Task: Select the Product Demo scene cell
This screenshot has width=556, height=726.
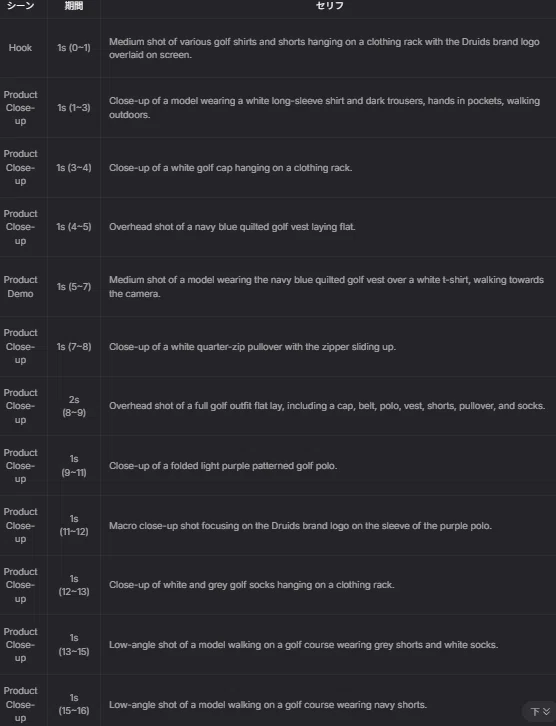Action: [20, 287]
